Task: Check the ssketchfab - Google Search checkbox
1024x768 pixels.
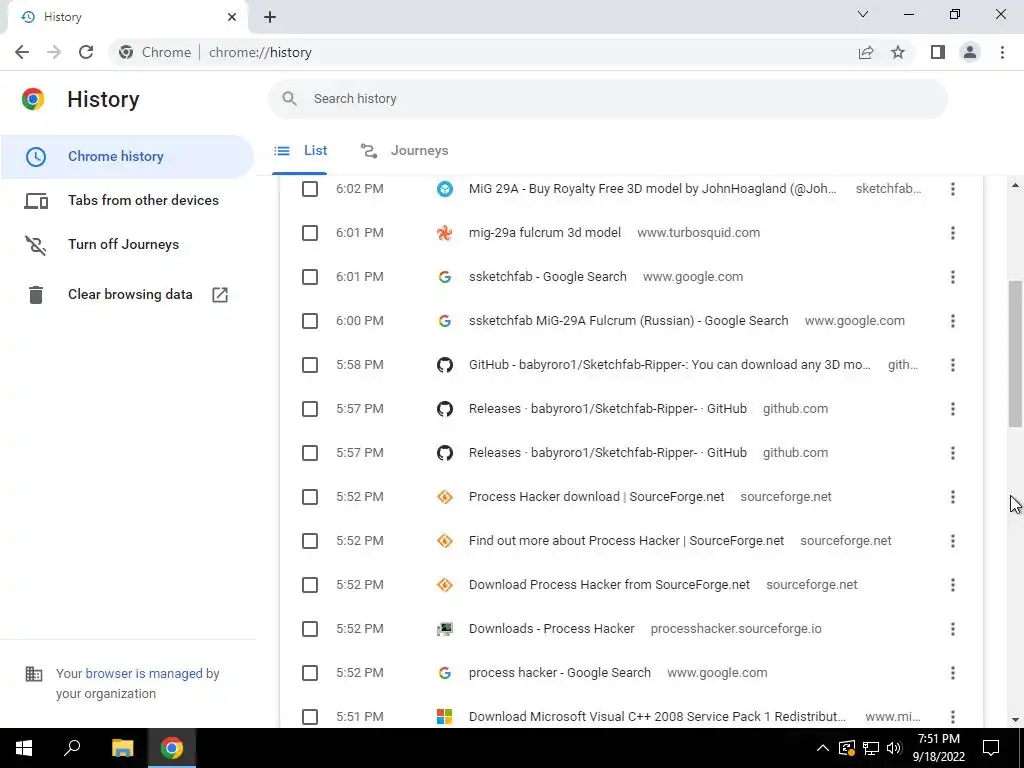Action: 310,277
